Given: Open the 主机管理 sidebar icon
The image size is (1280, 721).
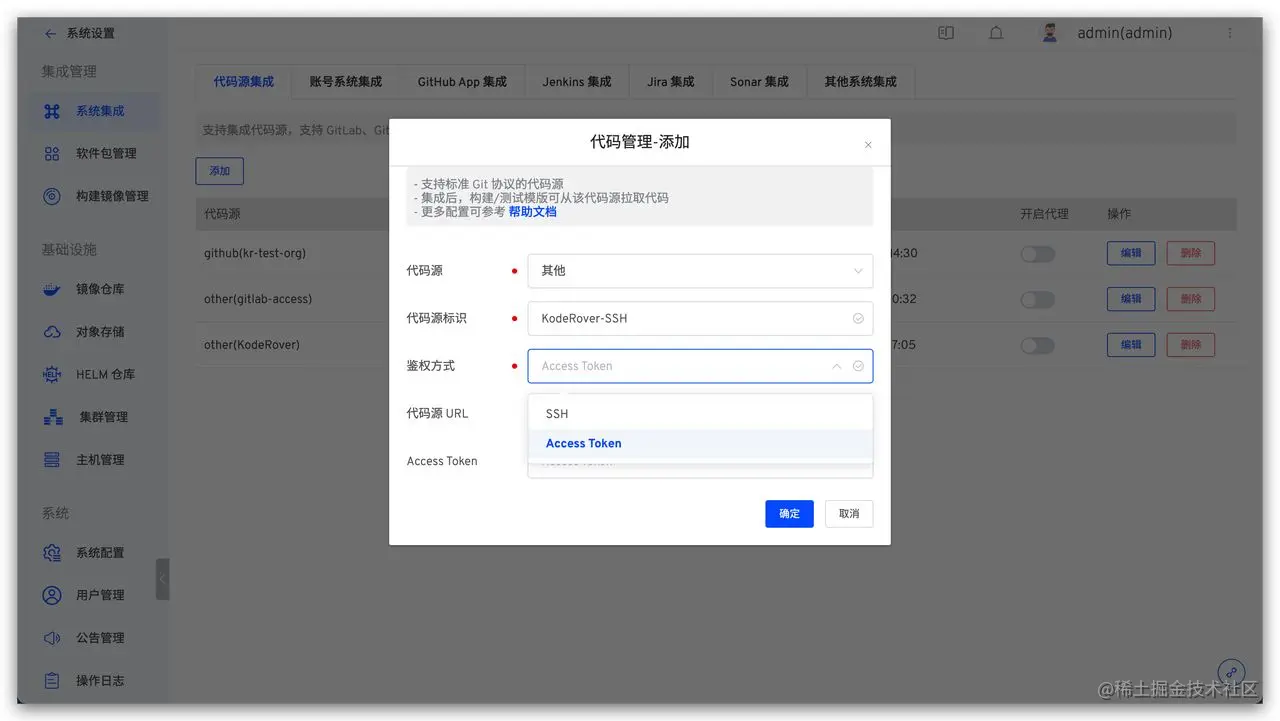Looking at the screenshot, I should point(52,460).
